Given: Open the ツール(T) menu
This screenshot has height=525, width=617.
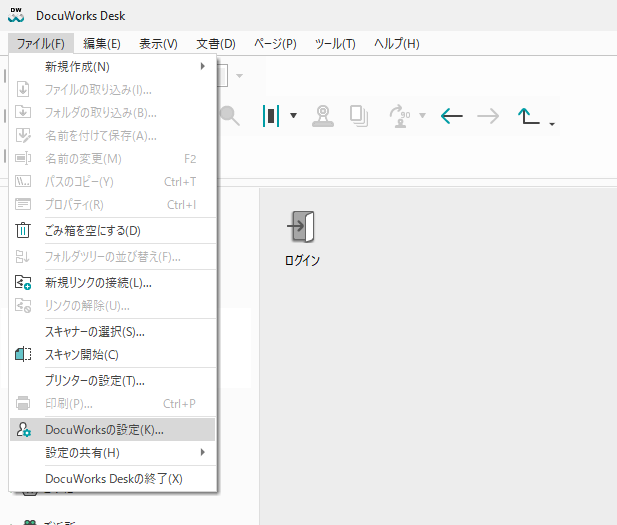Looking at the screenshot, I should click(335, 43).
